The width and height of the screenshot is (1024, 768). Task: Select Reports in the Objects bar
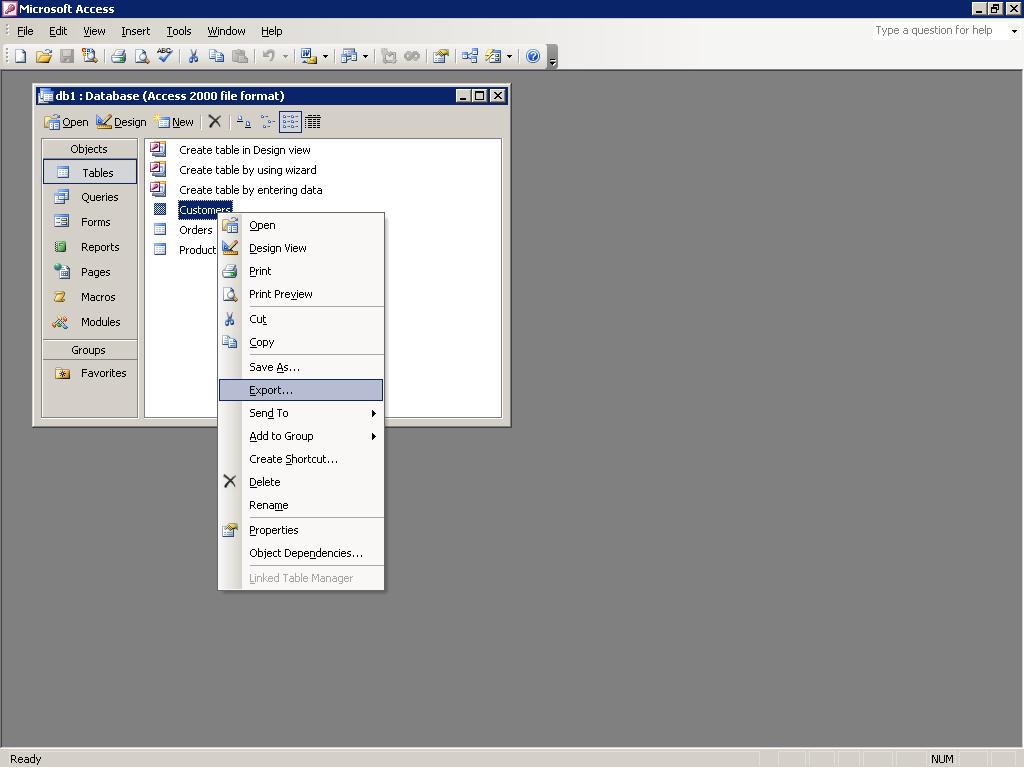coord(90,247)
